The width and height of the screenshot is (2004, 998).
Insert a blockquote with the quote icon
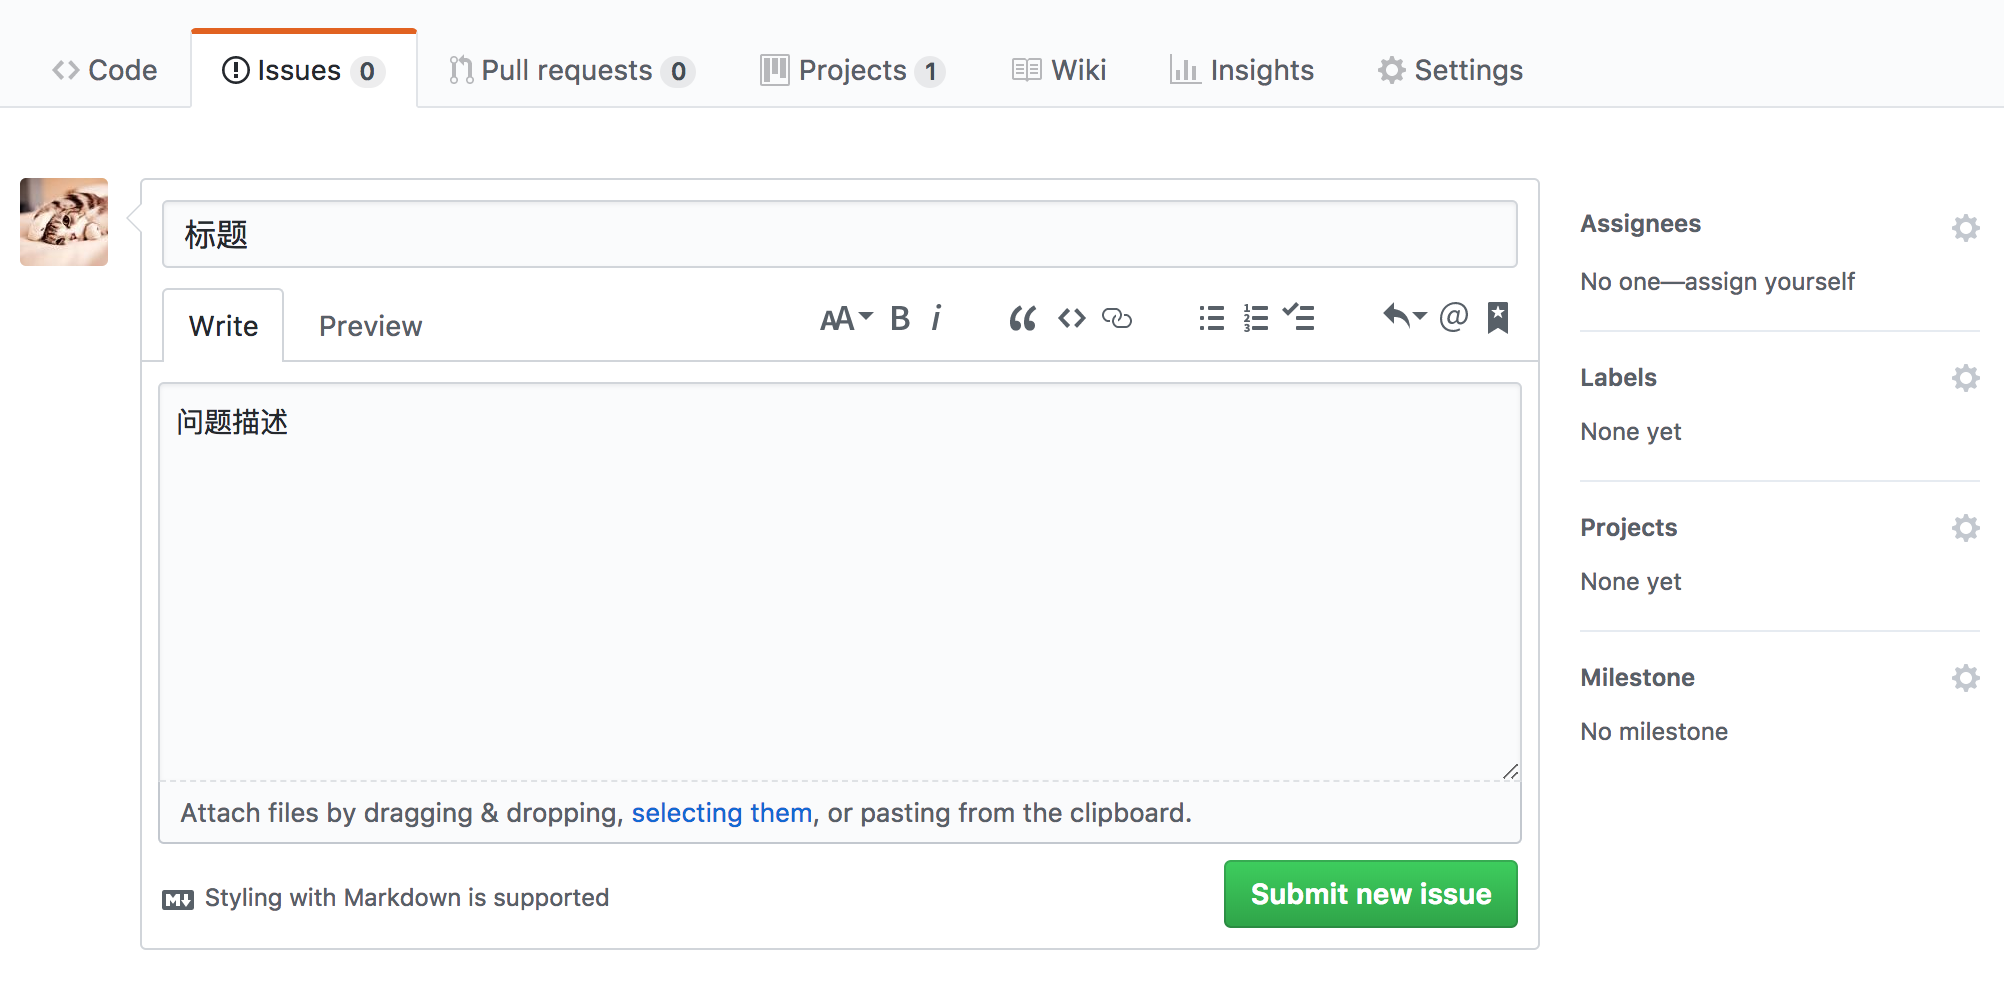(1022, 319)
